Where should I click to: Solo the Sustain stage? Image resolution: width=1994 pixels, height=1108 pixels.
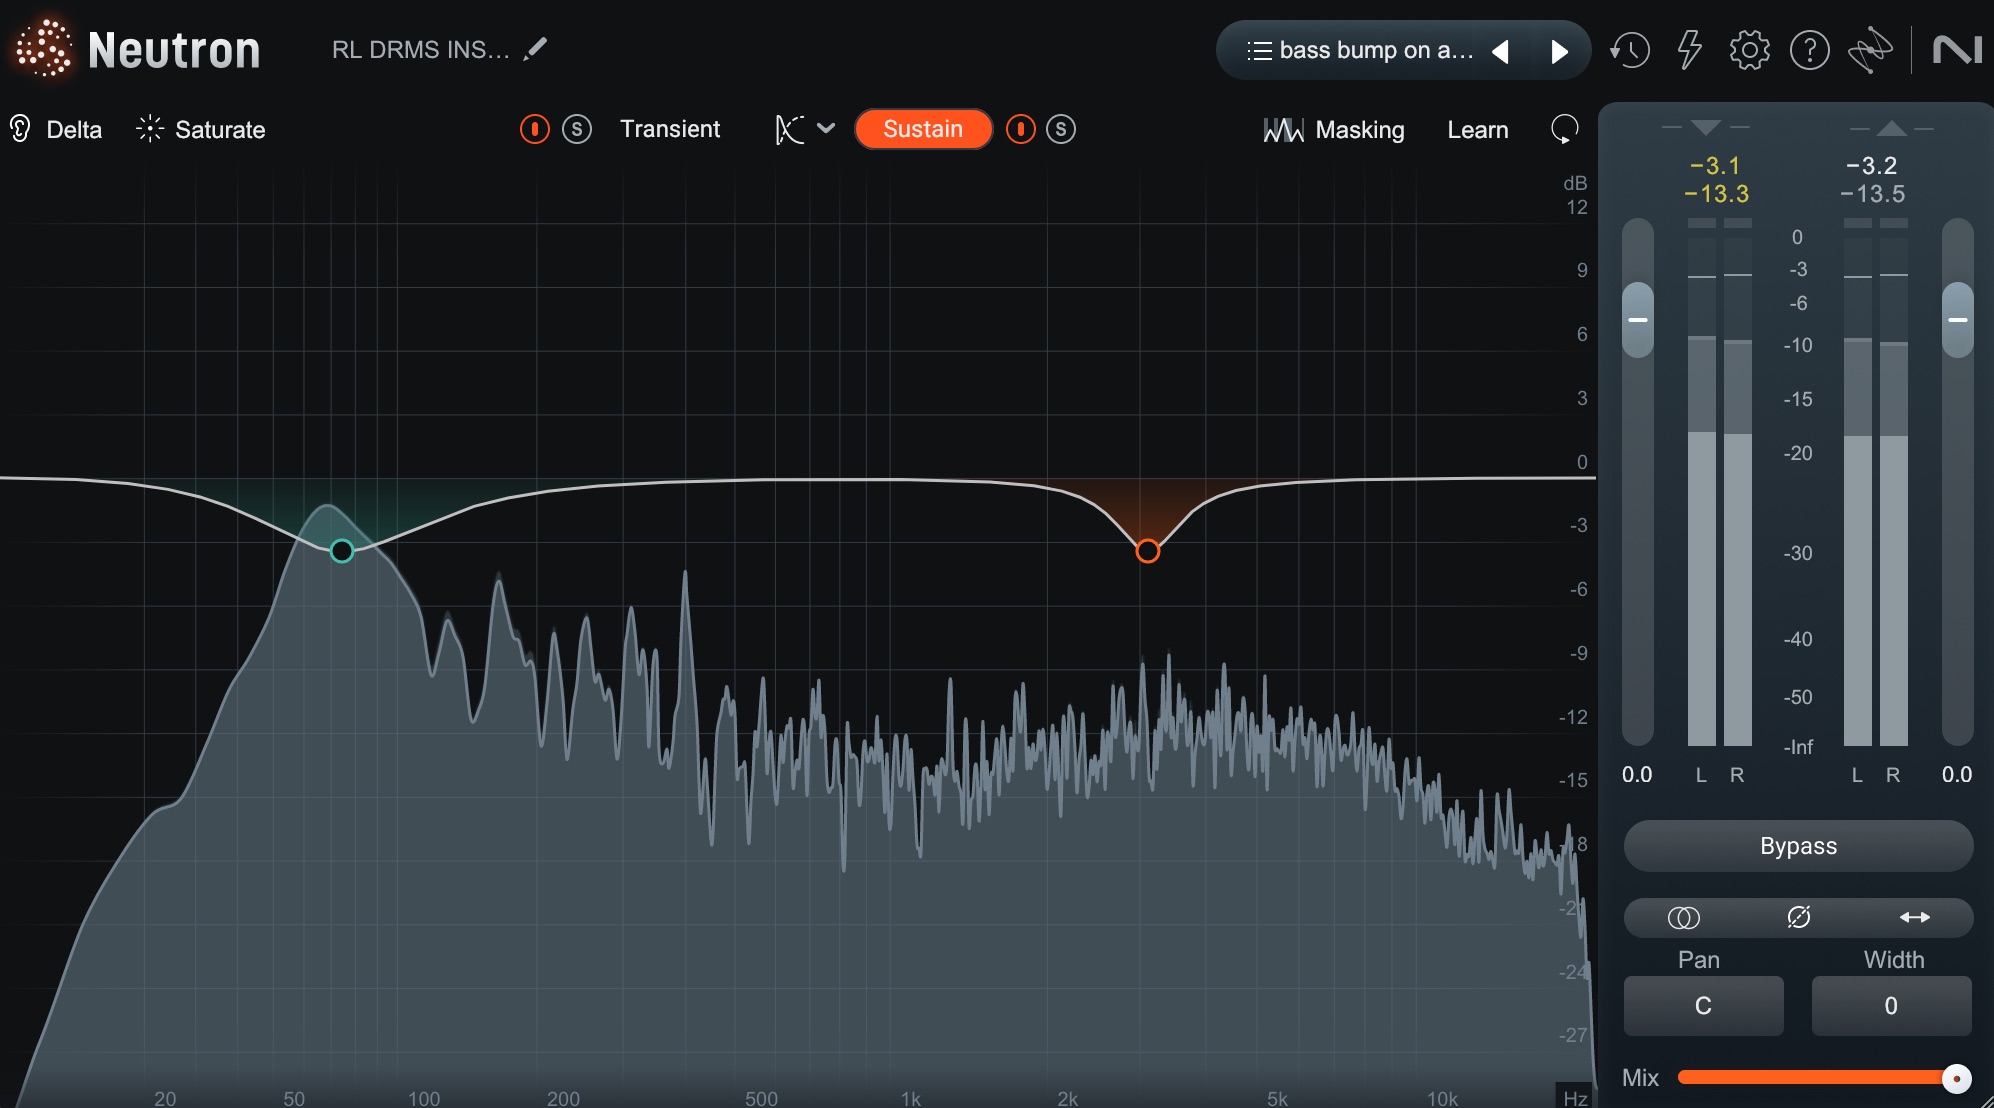click(1061, 129)
